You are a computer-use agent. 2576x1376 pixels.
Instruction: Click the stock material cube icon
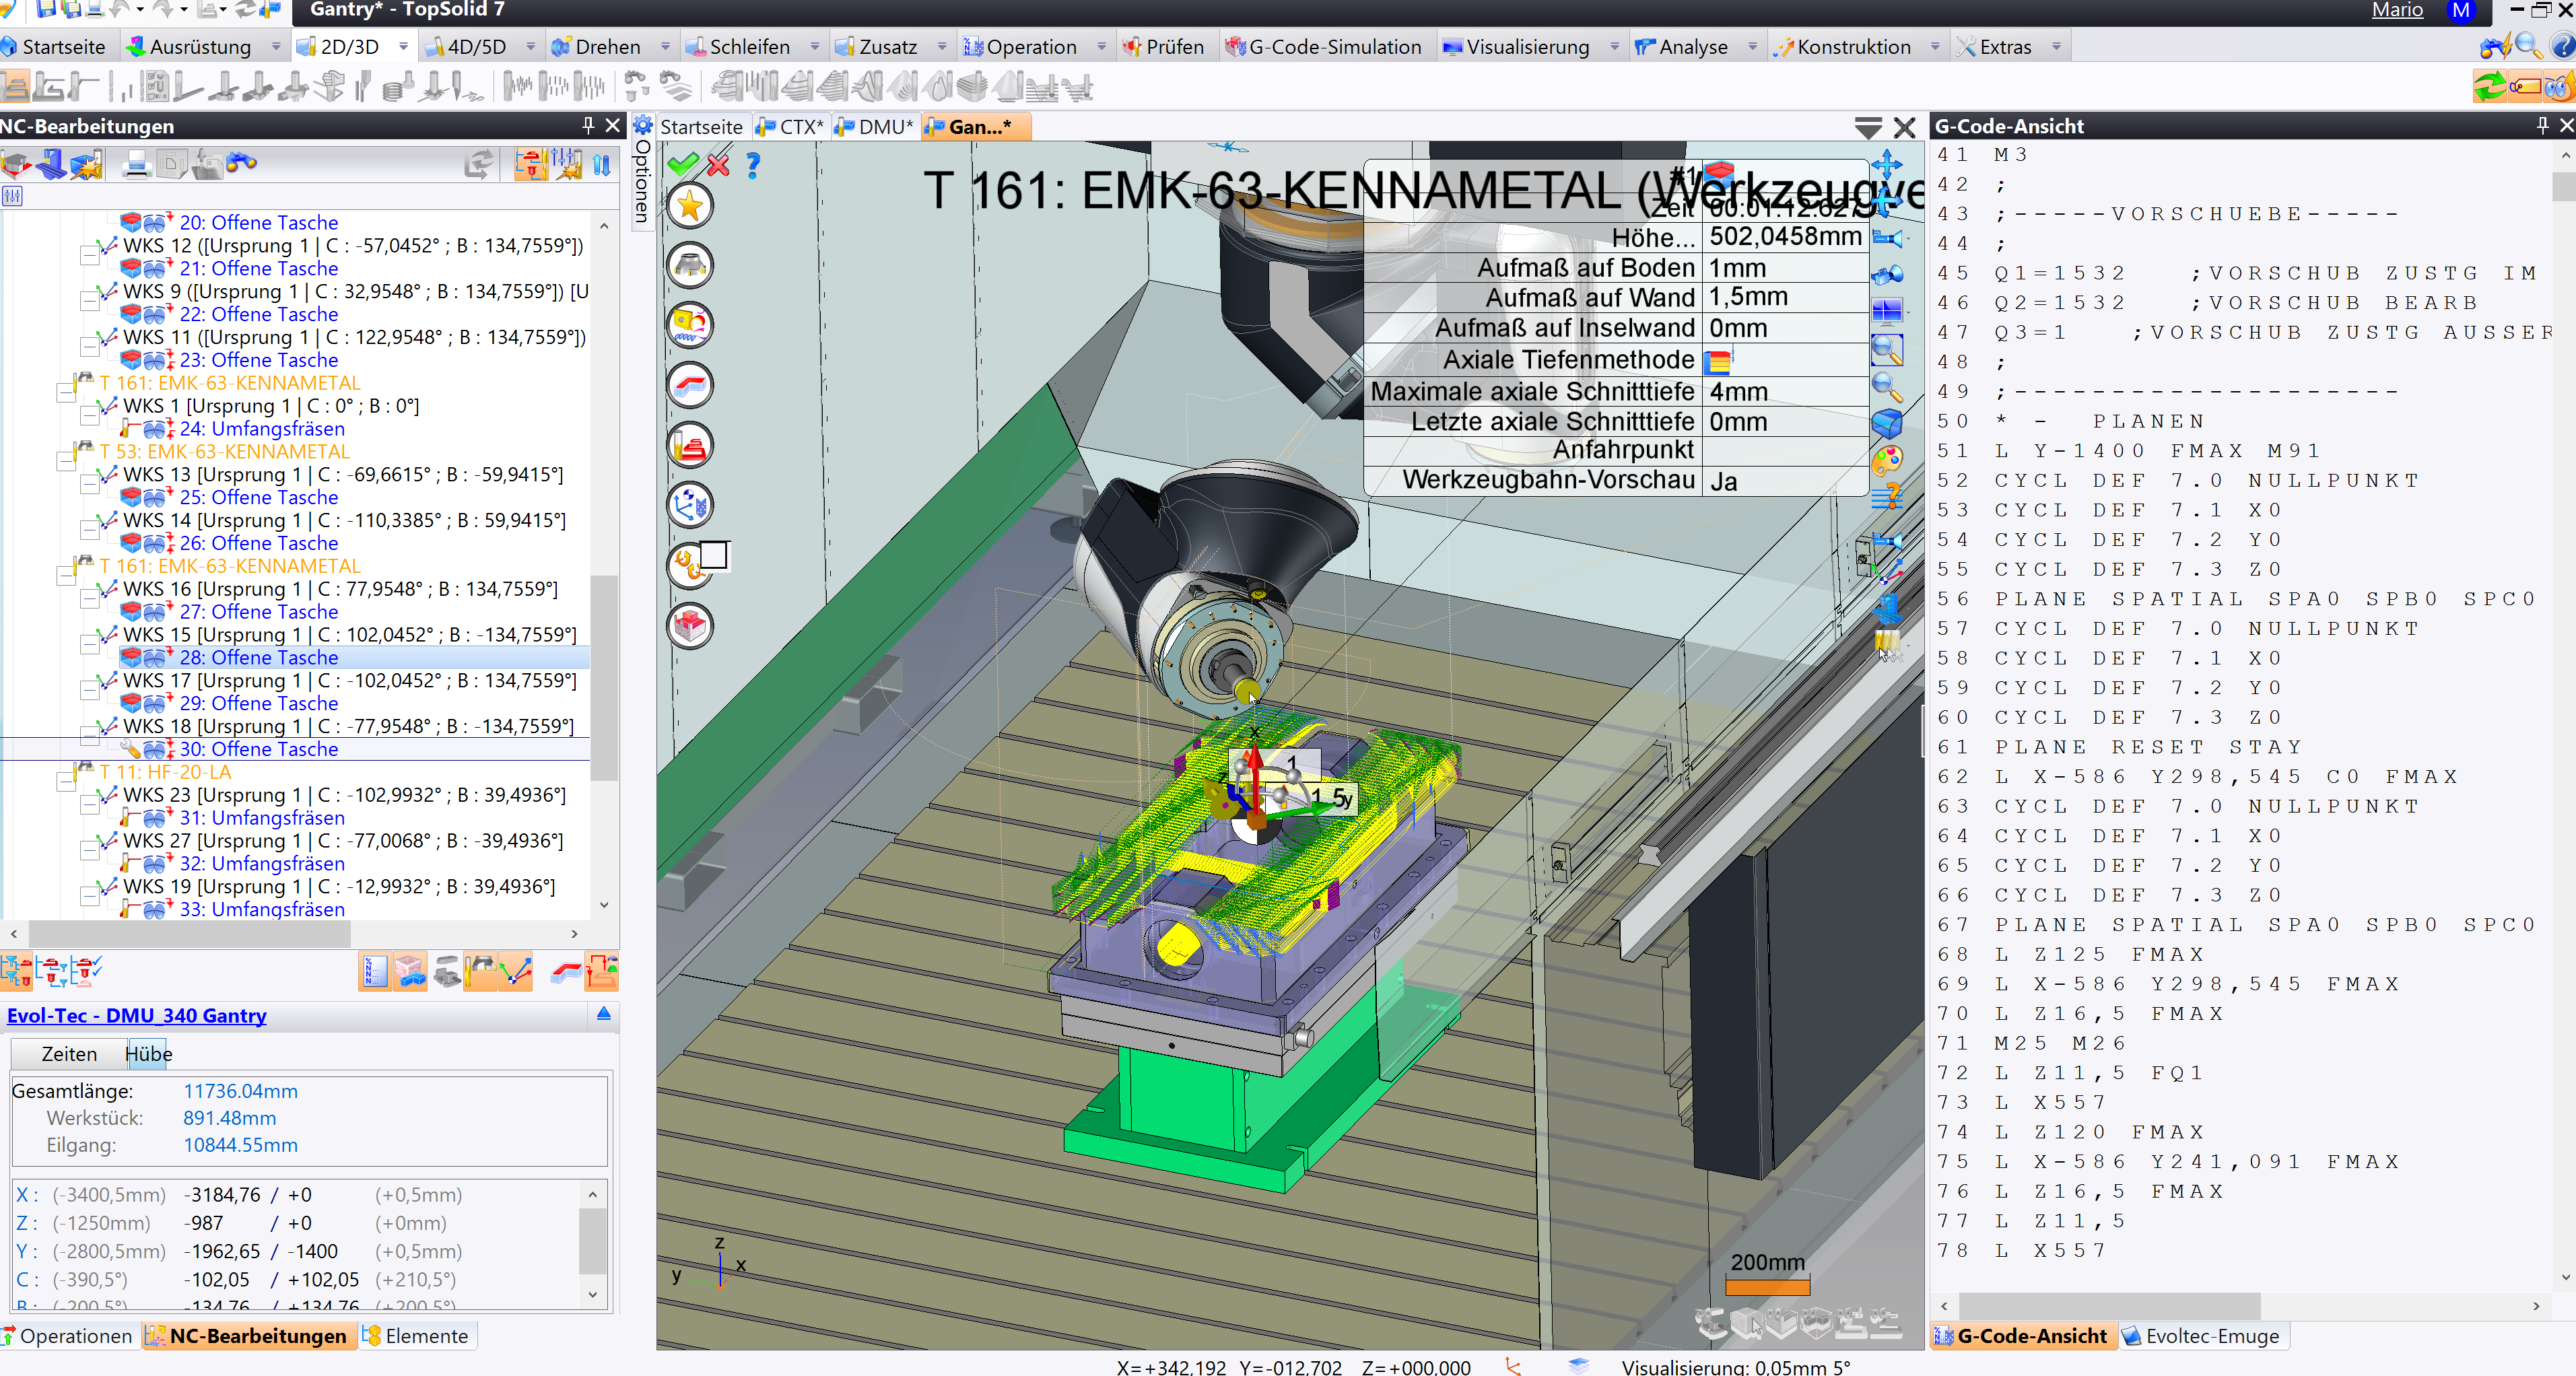click(689, 626)
